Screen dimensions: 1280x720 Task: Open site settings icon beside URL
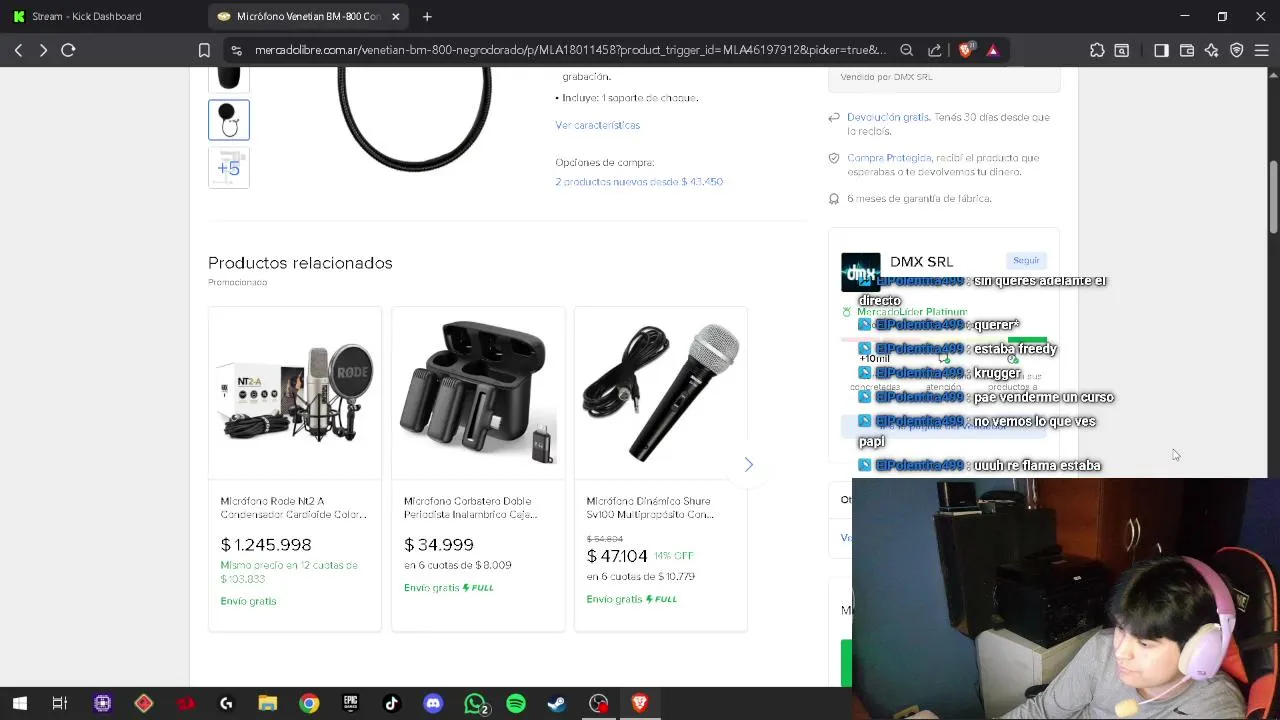(x=236, y=50)
